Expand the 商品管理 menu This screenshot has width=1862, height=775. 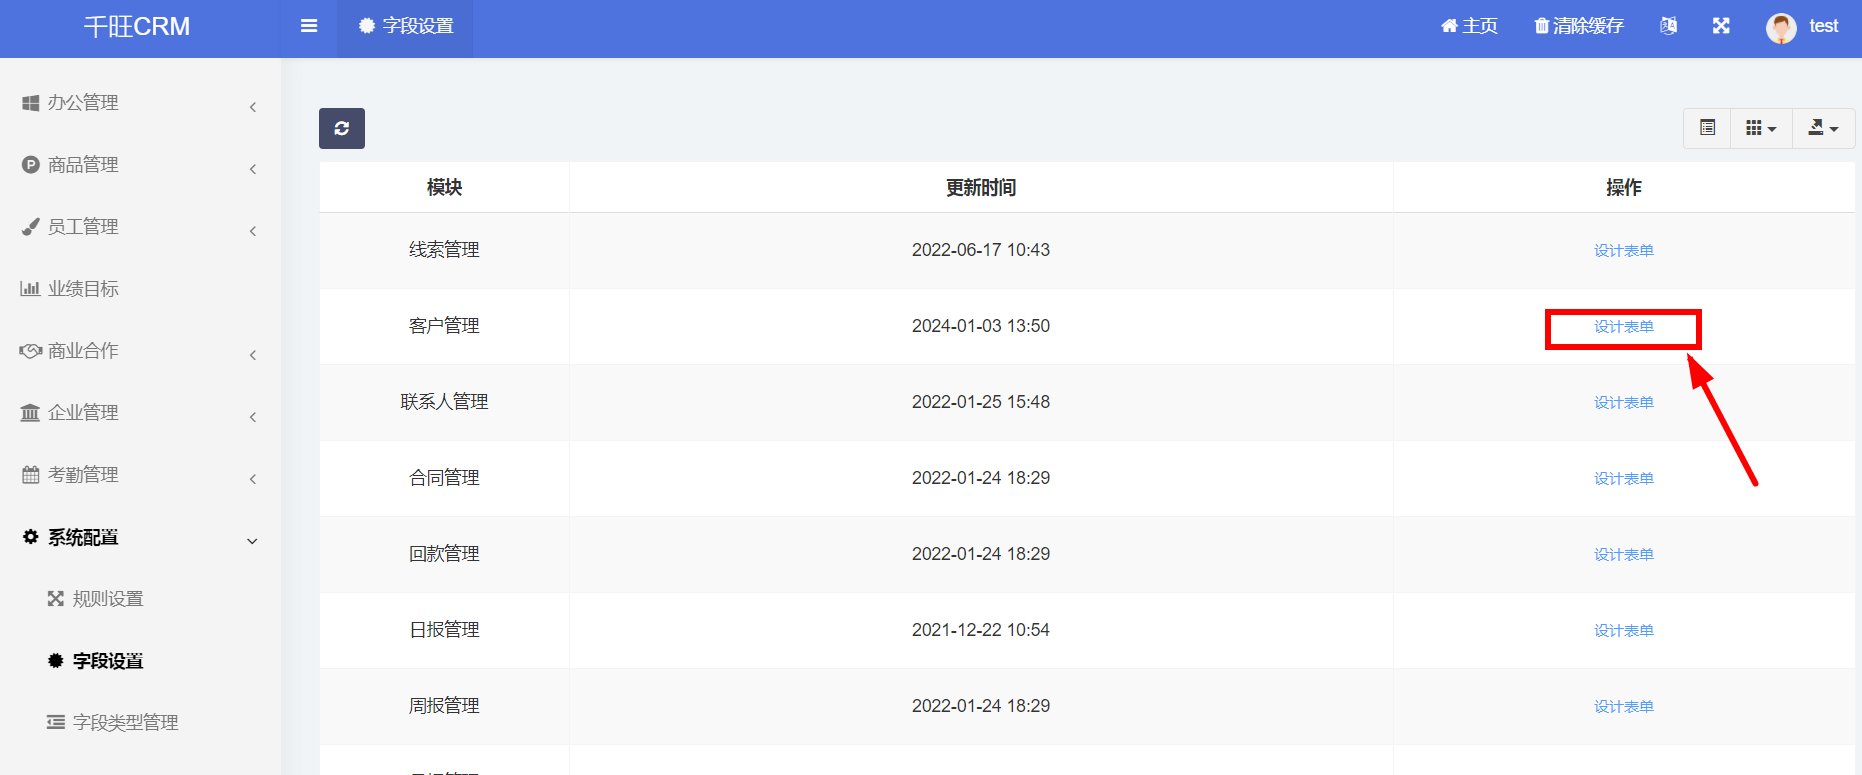coord(140,165)
